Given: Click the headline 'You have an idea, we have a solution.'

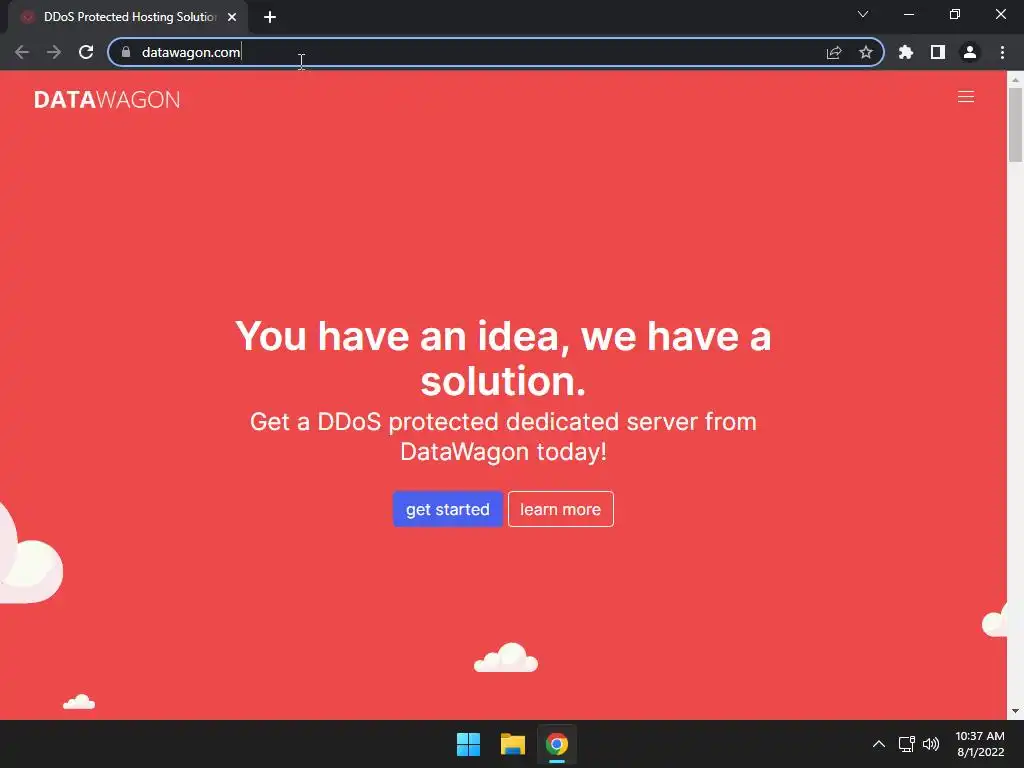Looking at the screenshot, I should tap(503, 358).
